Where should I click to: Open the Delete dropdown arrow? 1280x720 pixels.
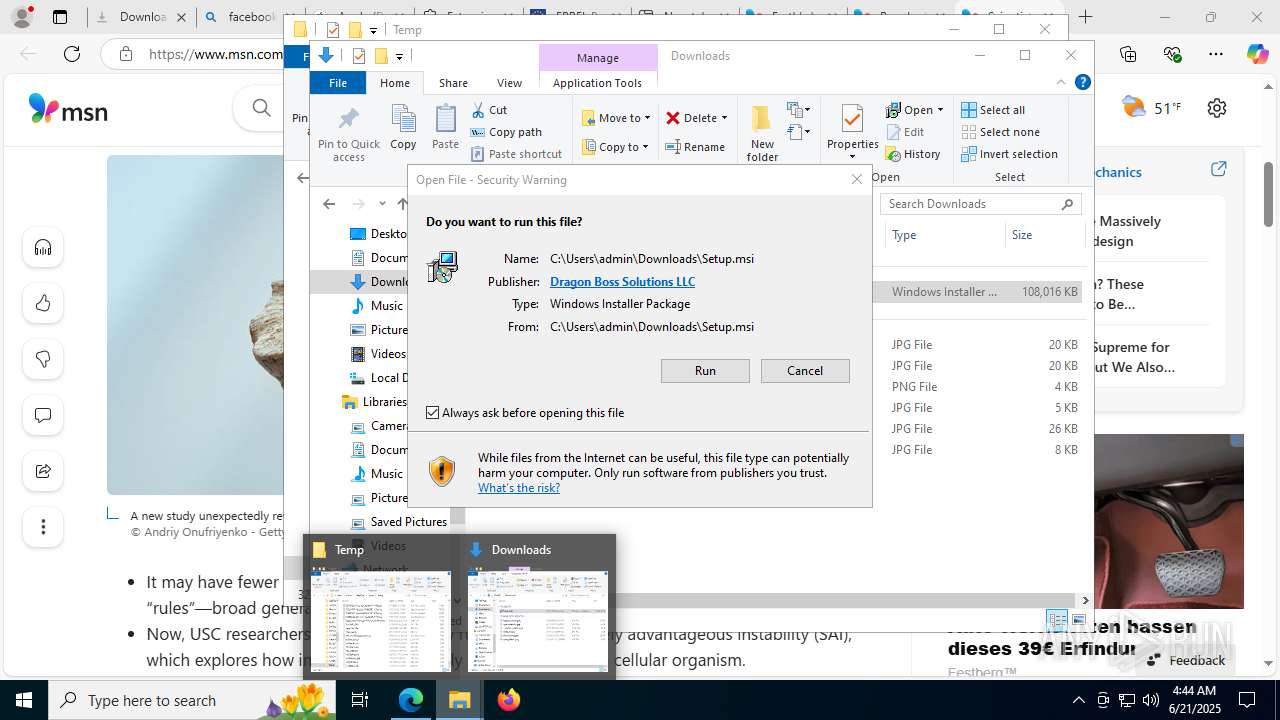point(724,118)
